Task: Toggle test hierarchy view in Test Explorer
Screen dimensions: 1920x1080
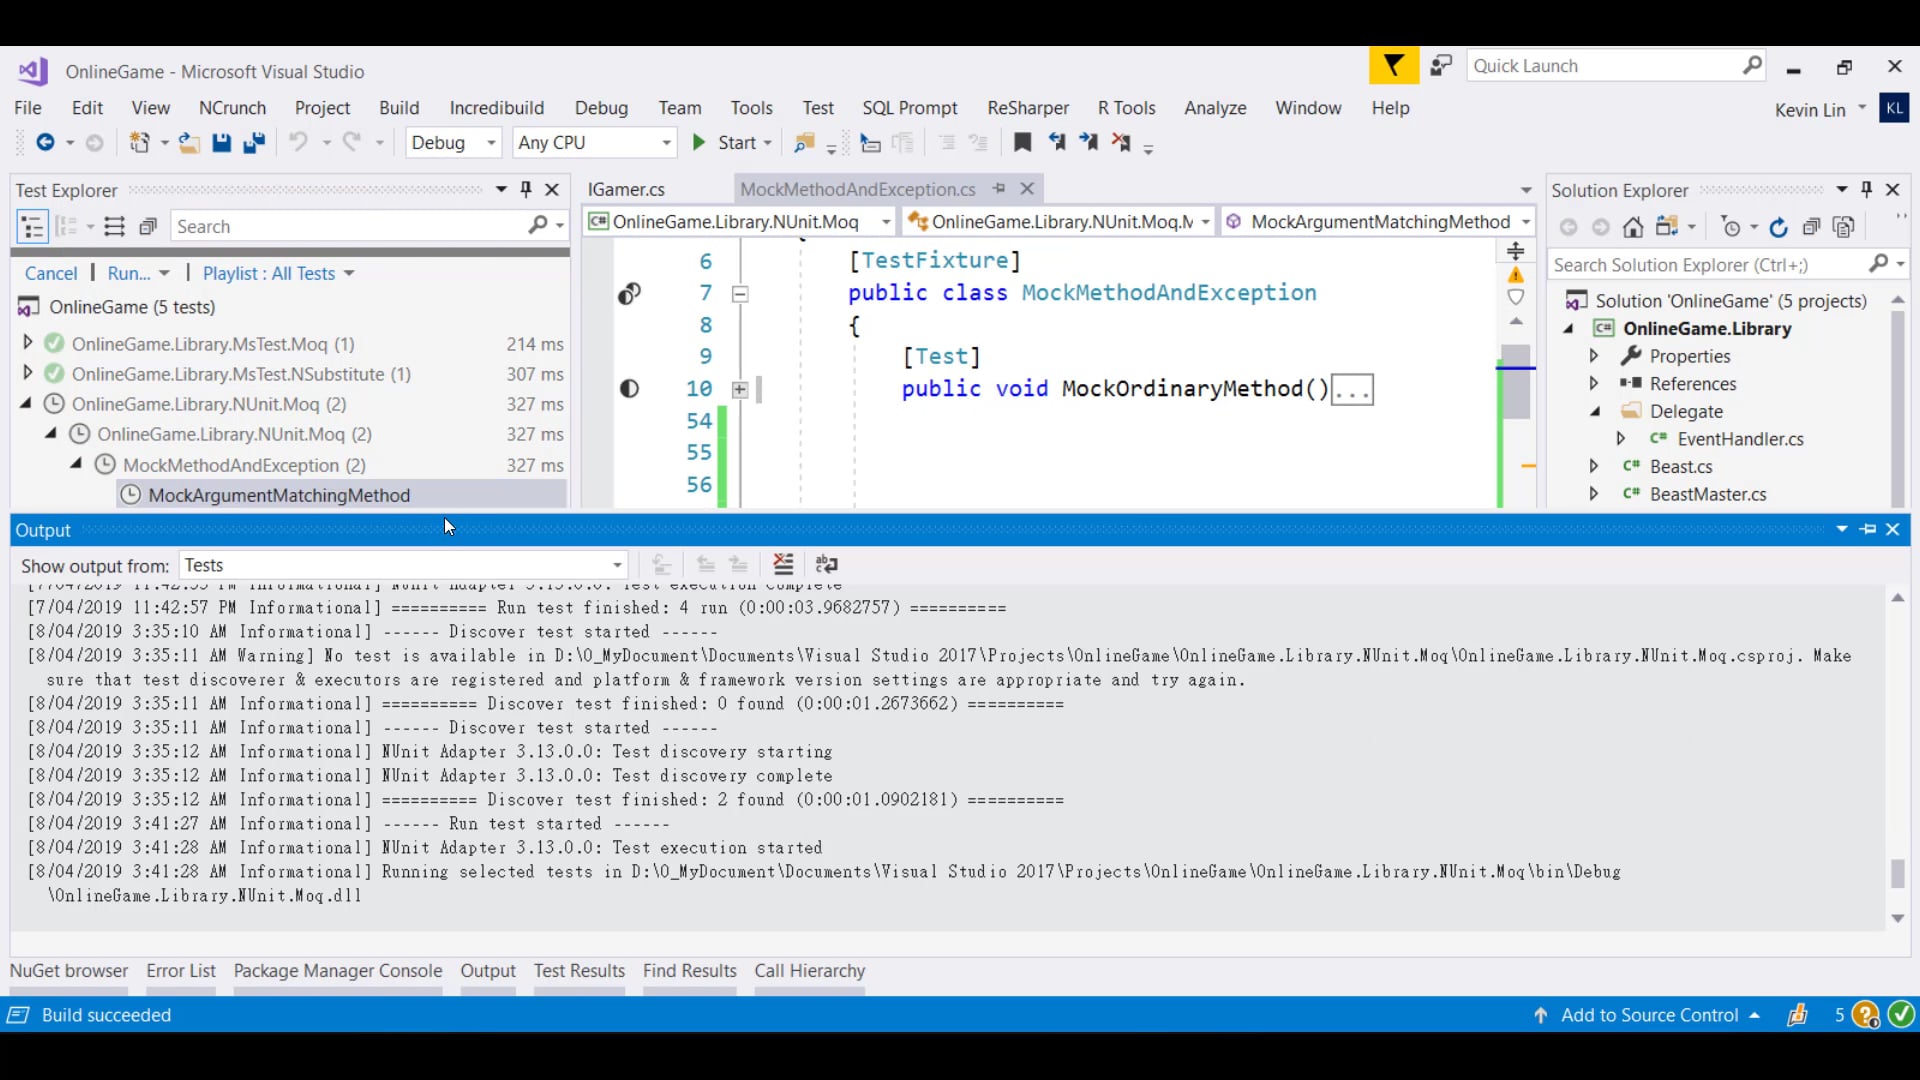Action: tap(32, 227)
